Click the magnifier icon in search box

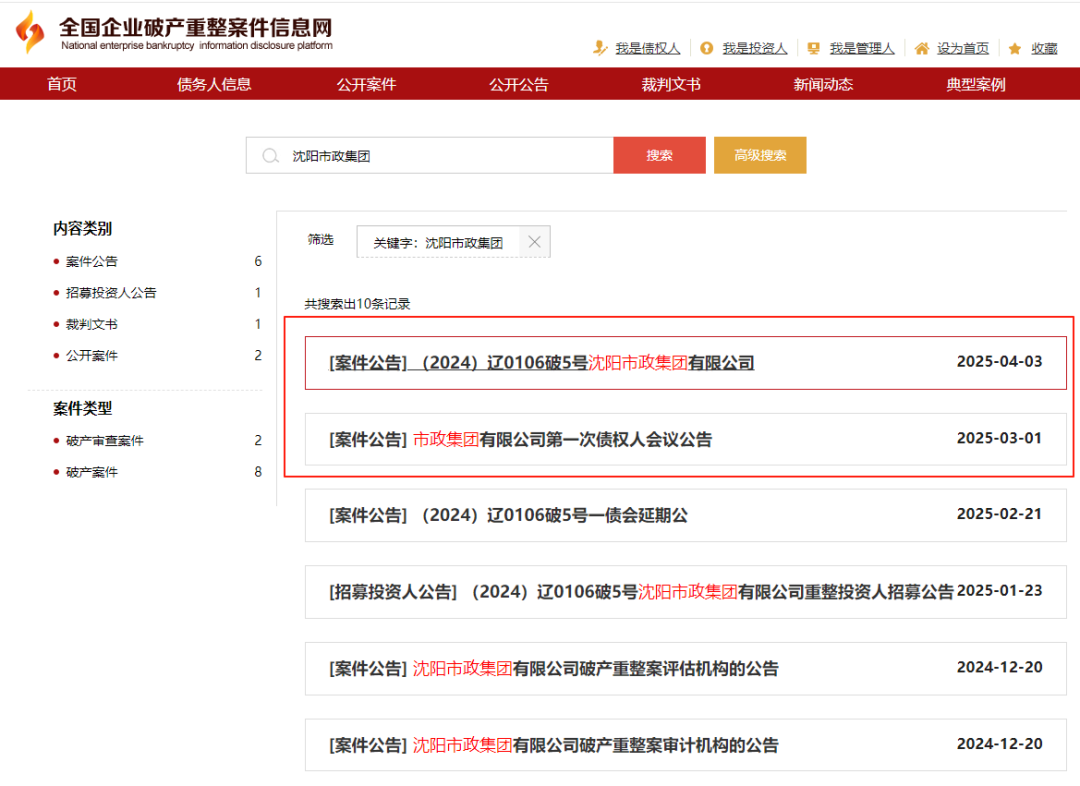(270, 156)
